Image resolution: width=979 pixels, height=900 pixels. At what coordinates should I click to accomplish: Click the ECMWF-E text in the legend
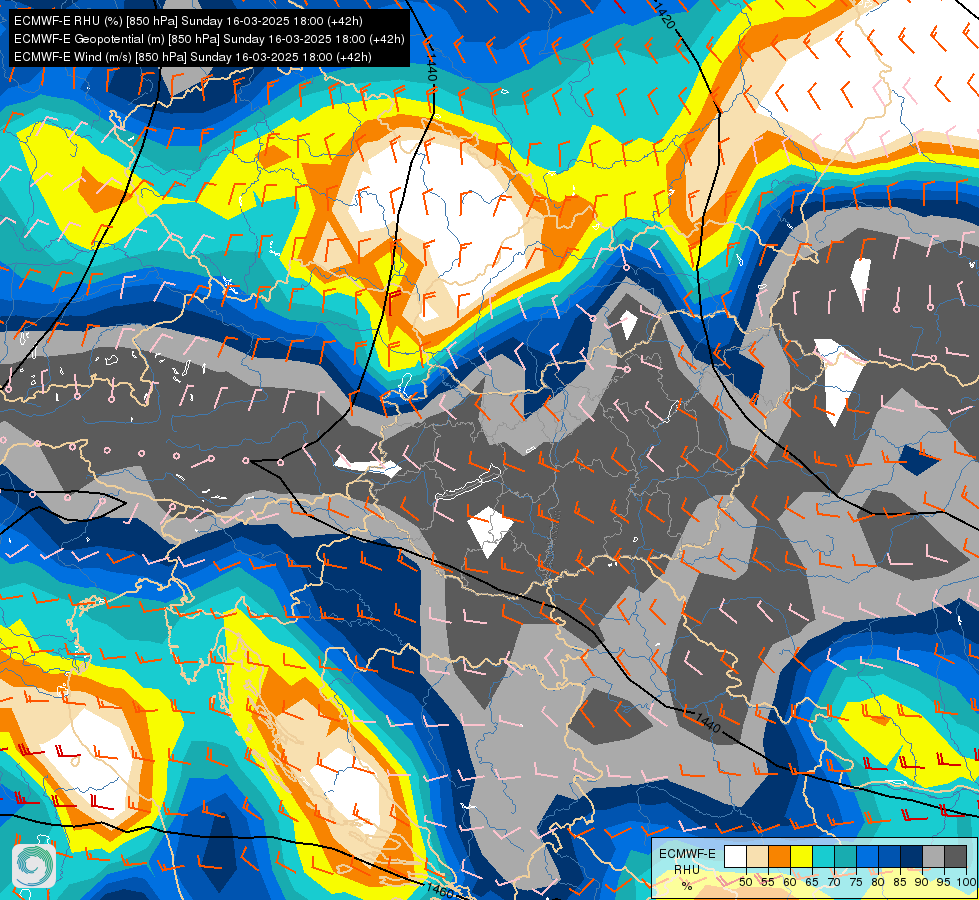[687, 854]
